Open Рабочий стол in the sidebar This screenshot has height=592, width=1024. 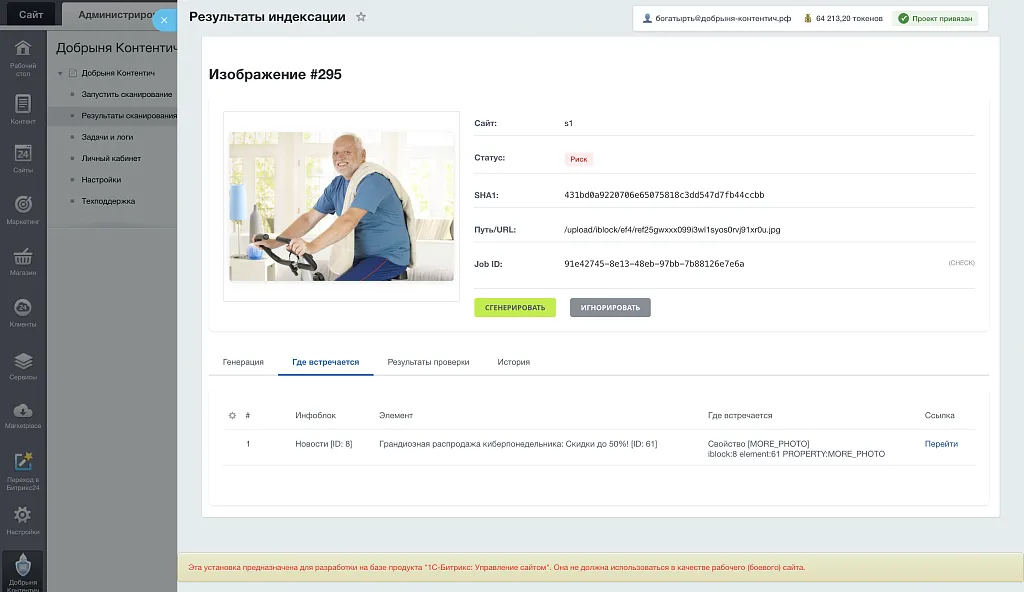[23, 55]
